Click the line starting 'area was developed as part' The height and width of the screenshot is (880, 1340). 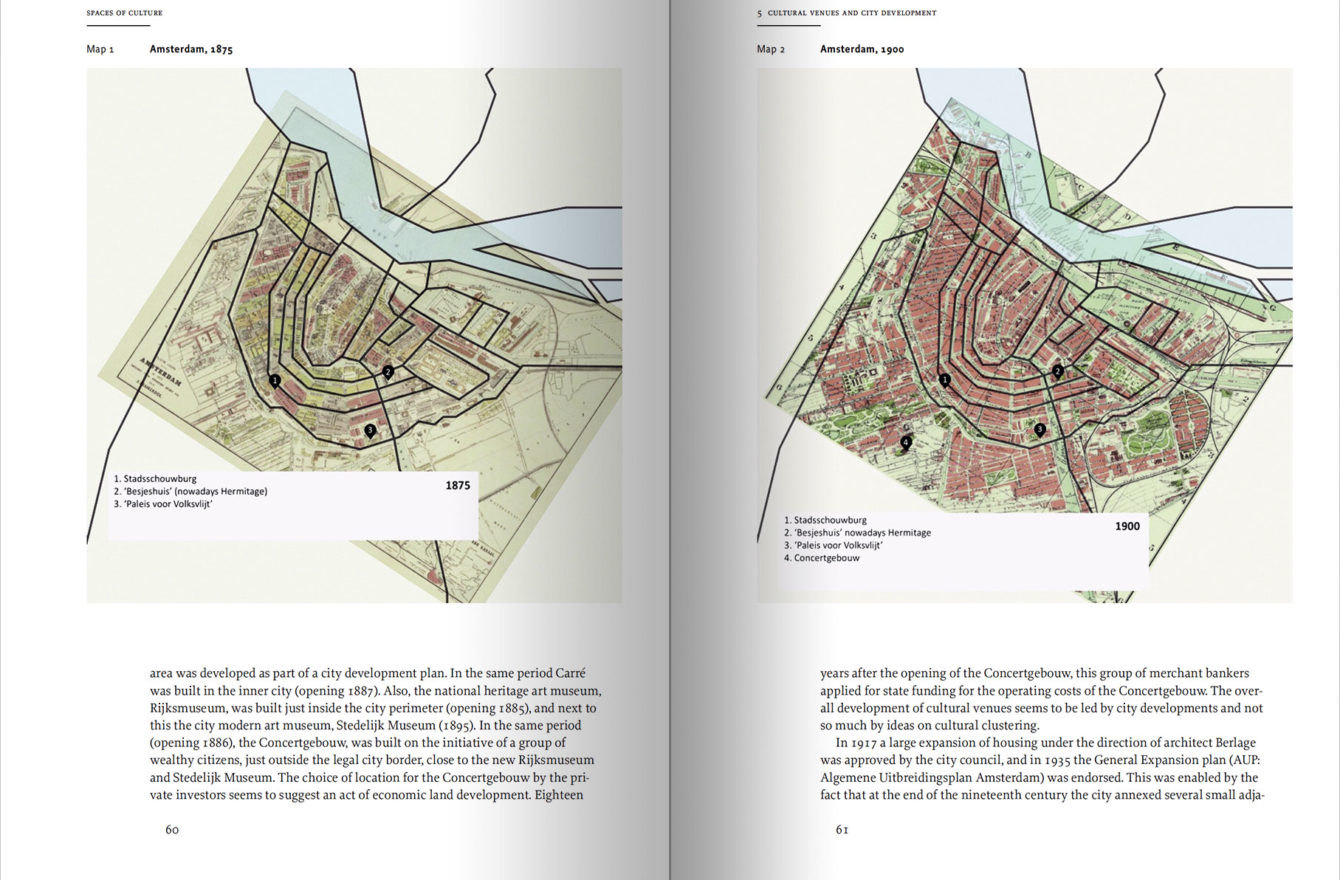367,673
